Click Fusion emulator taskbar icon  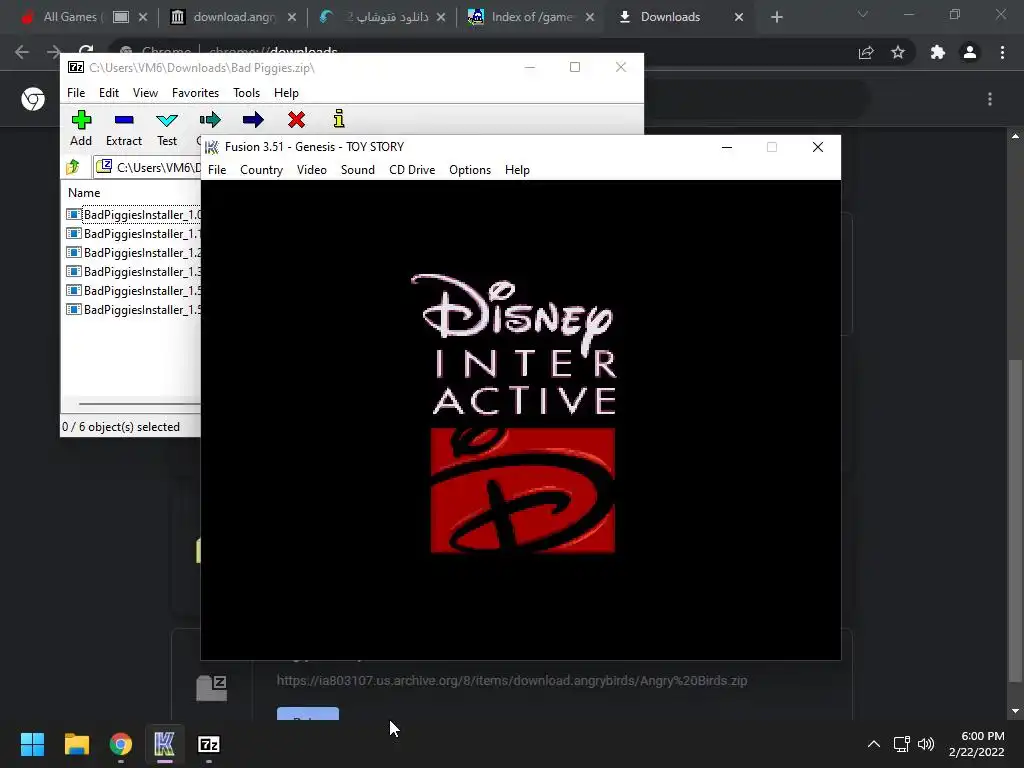[x=165, y=744]
